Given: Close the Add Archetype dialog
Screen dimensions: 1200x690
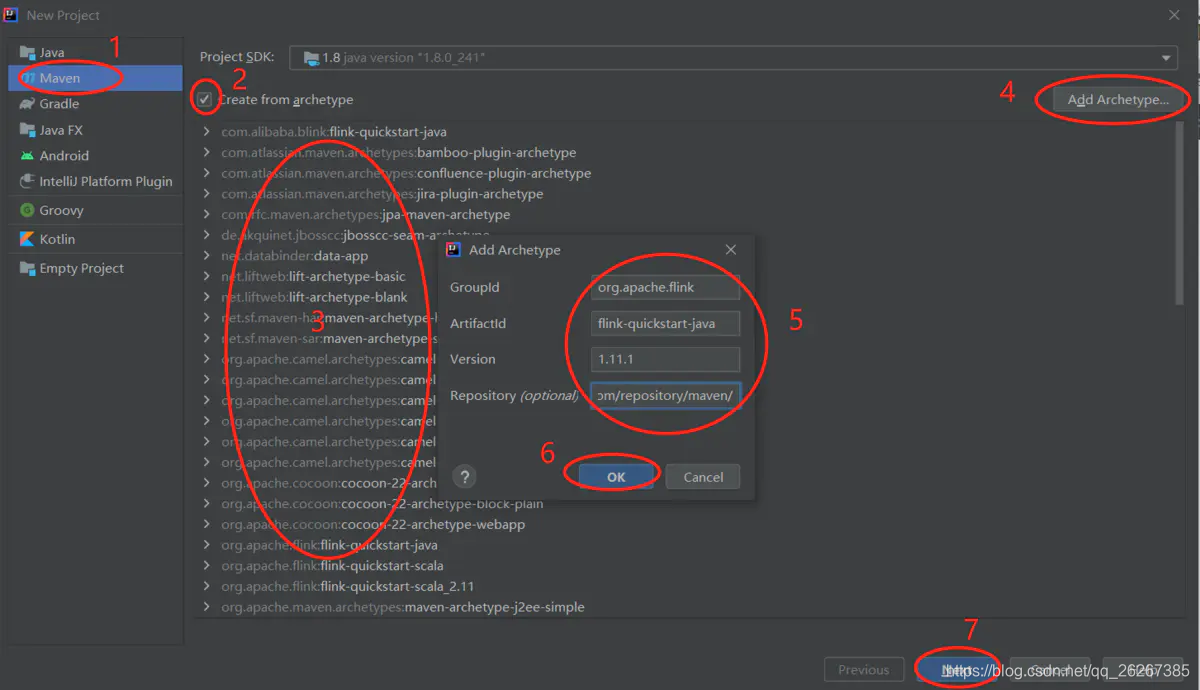Looking at the screenshot, I should pos(731,250).
